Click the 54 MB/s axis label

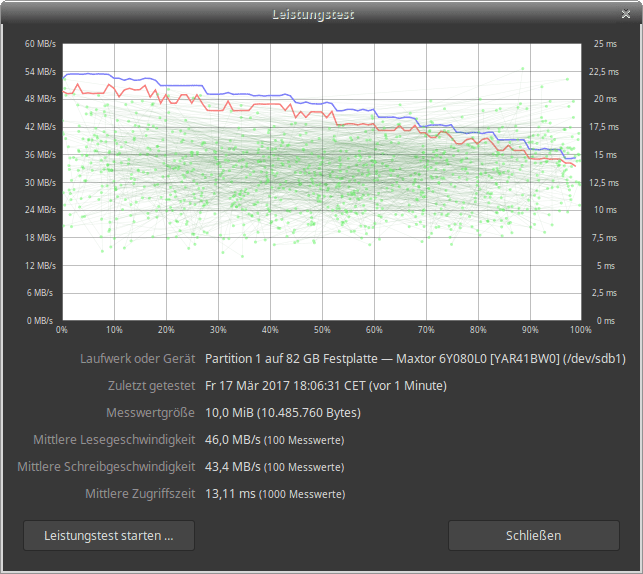[40, 72]
